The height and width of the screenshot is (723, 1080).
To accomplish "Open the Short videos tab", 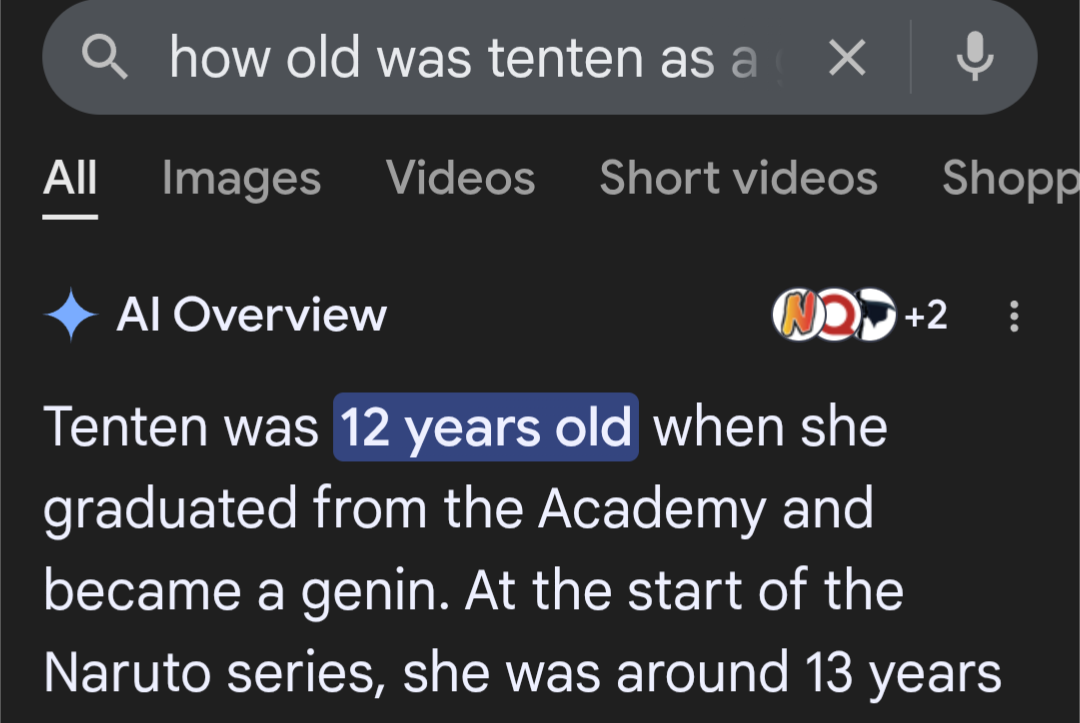I will coord(738,179).
